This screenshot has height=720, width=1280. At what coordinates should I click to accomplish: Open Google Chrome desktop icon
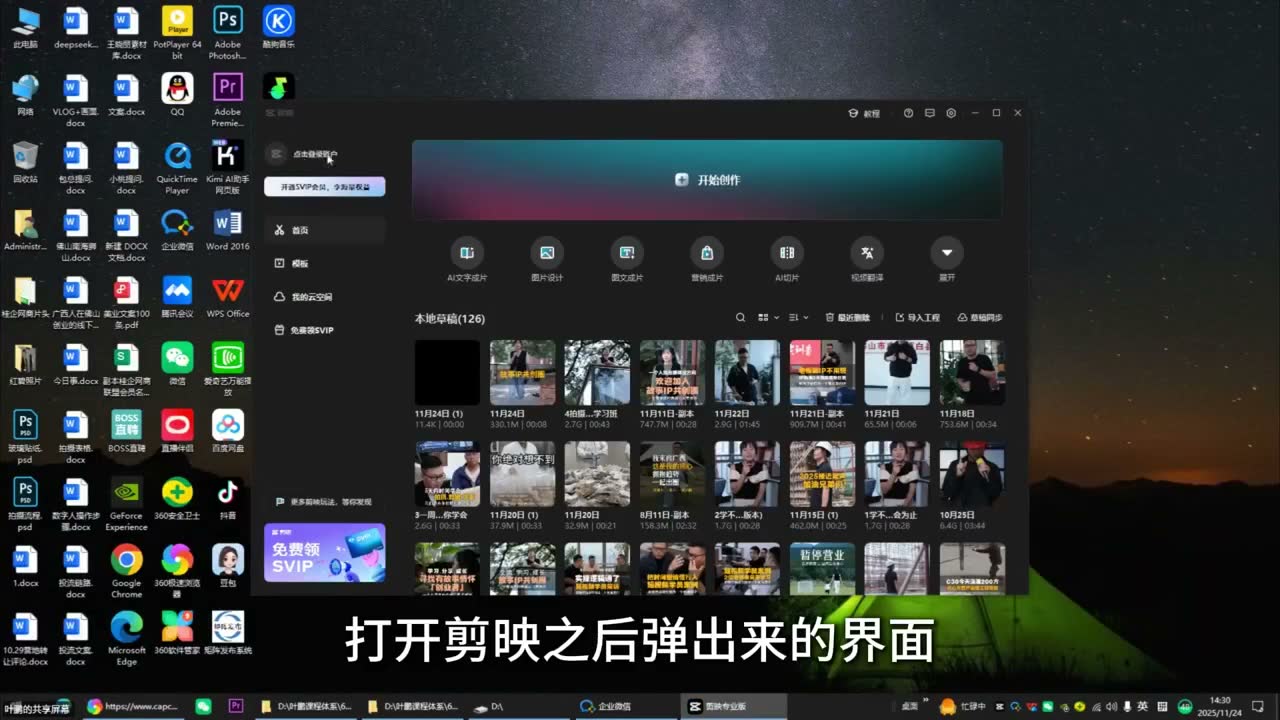tap(126, 571)
